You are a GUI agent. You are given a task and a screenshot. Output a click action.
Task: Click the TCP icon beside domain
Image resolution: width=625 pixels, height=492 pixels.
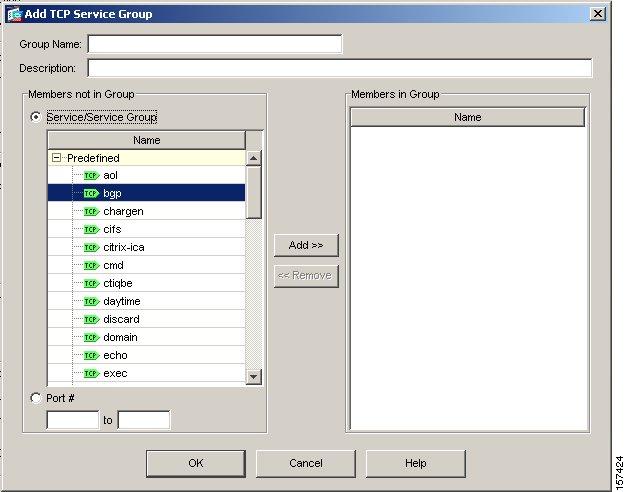92,338
